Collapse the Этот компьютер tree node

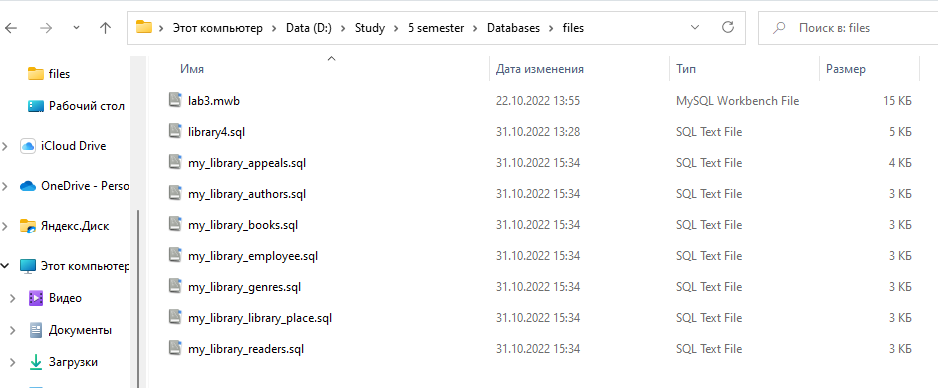(x=5, y=265)
